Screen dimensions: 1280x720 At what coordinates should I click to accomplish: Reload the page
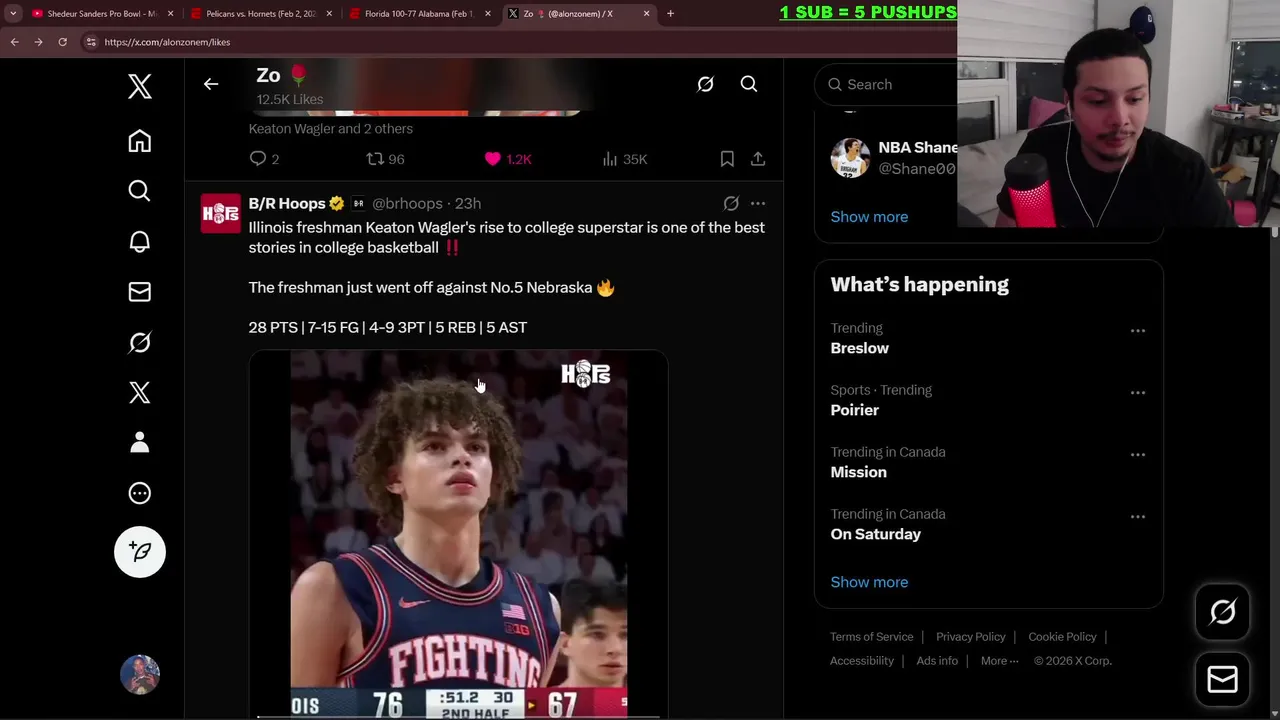pos(62,42)
